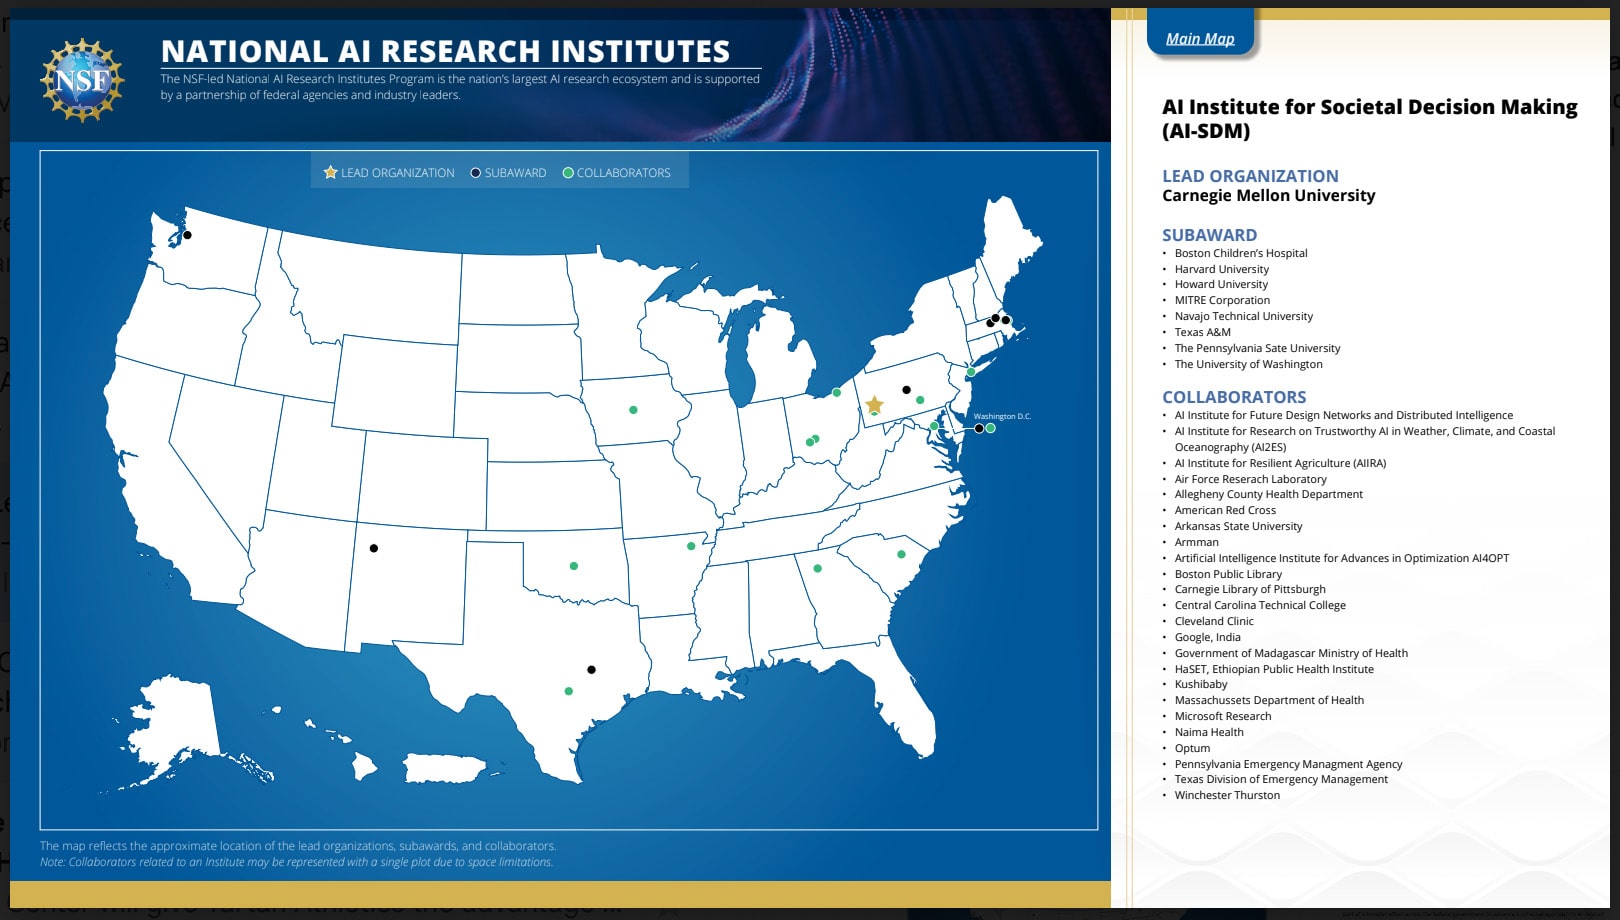Click AI Institute for Future Design Networks entry
This screenshot has height=920, width=1620.
tap(1343, 415)
